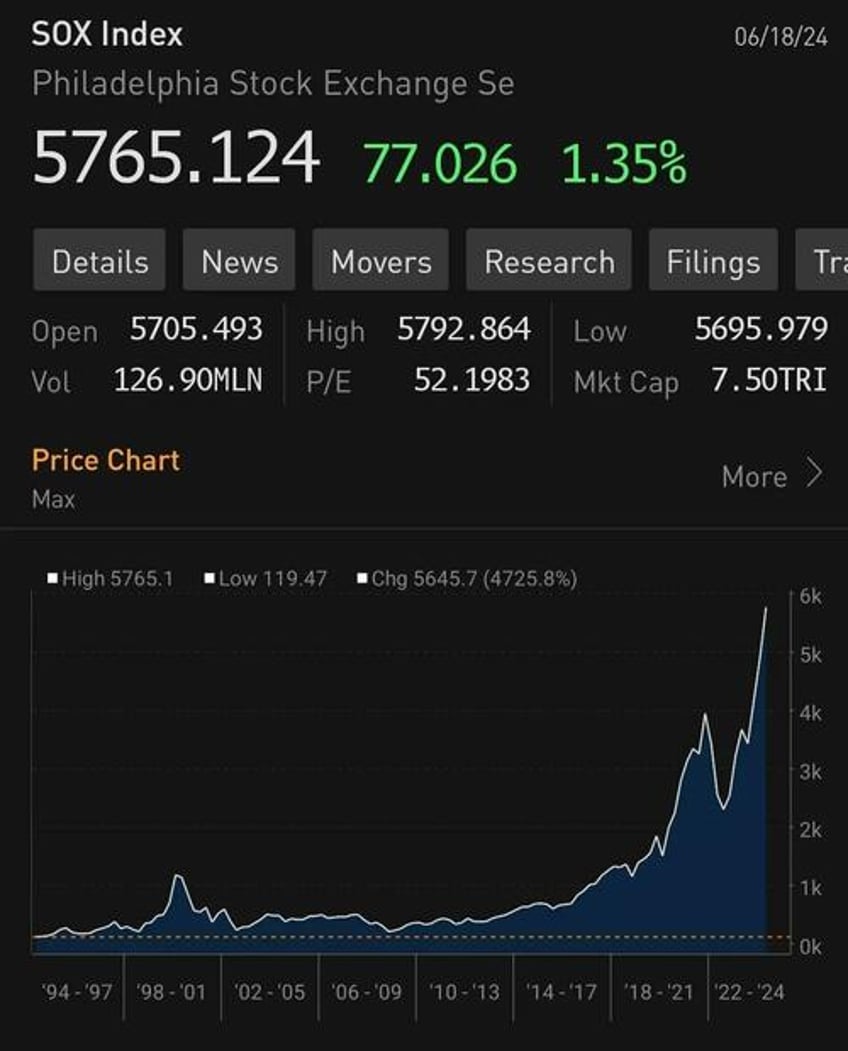Tap the '10 - '13 axis label
The width and height of the screenshot is (848, 1051).
click(x=465, y=991)
